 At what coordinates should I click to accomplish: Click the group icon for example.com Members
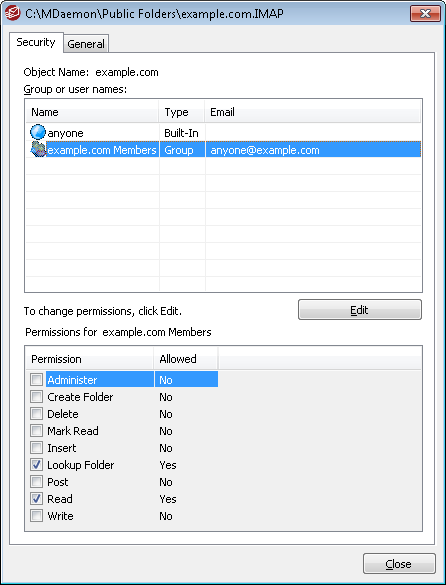click(x=38, y=150)
